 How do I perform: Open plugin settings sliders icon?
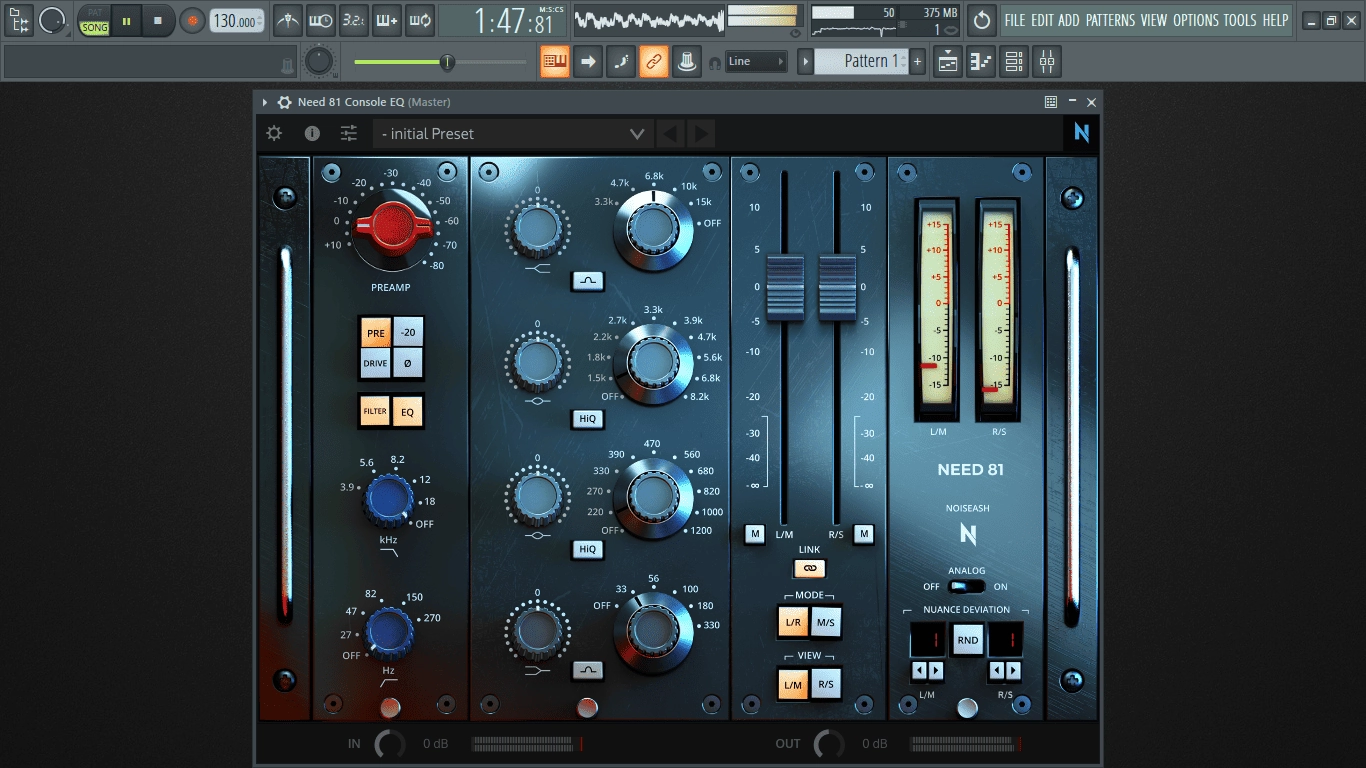point(349,133)
